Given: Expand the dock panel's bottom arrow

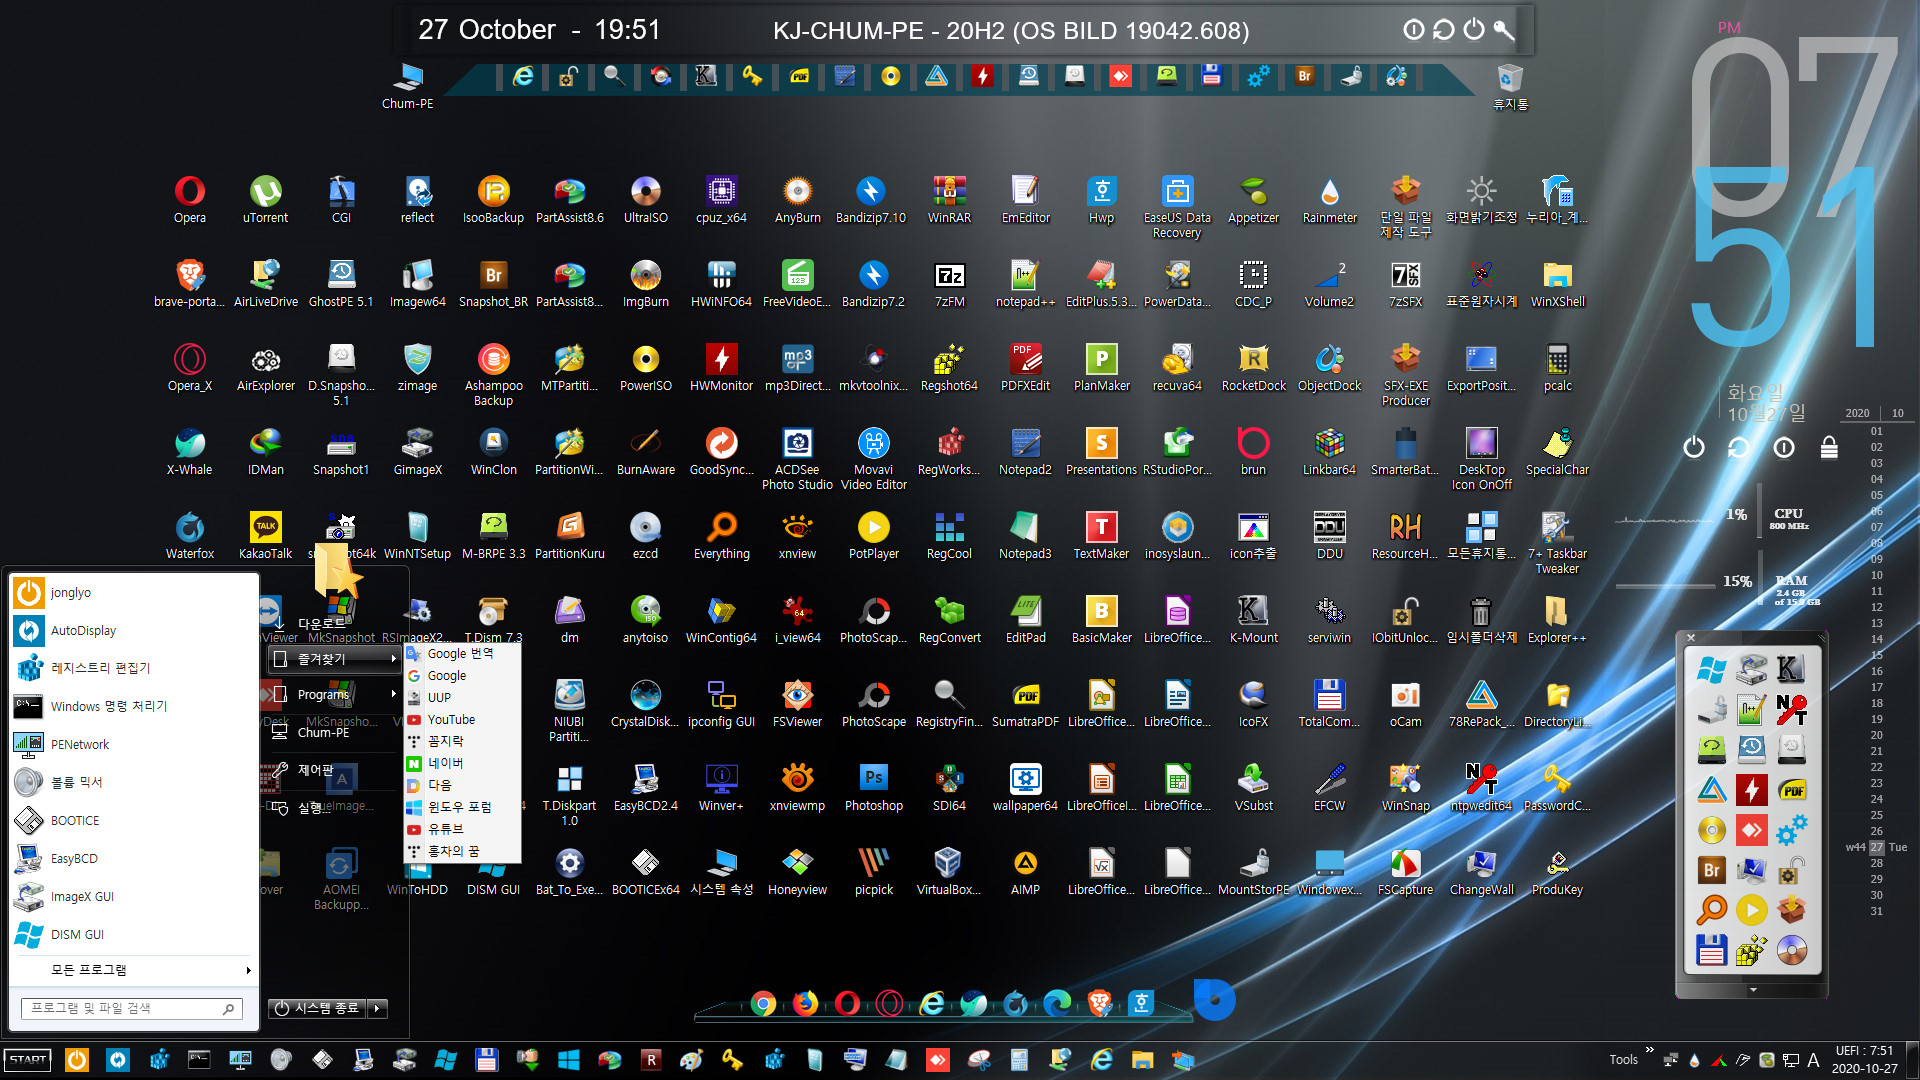Looking at the screenshot, I should 1752,990.
